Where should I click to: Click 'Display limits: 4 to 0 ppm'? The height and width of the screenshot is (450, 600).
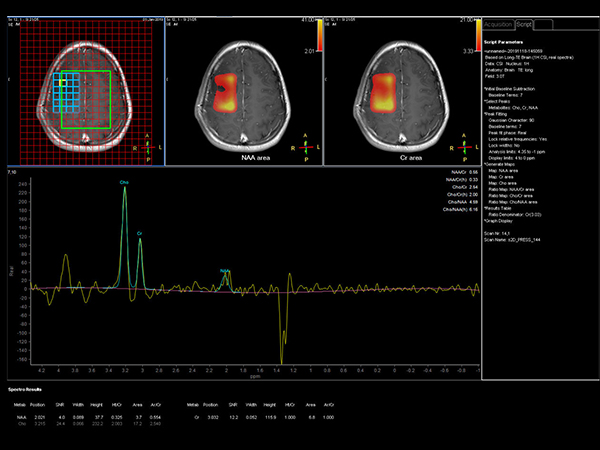(x=512, y=158)
